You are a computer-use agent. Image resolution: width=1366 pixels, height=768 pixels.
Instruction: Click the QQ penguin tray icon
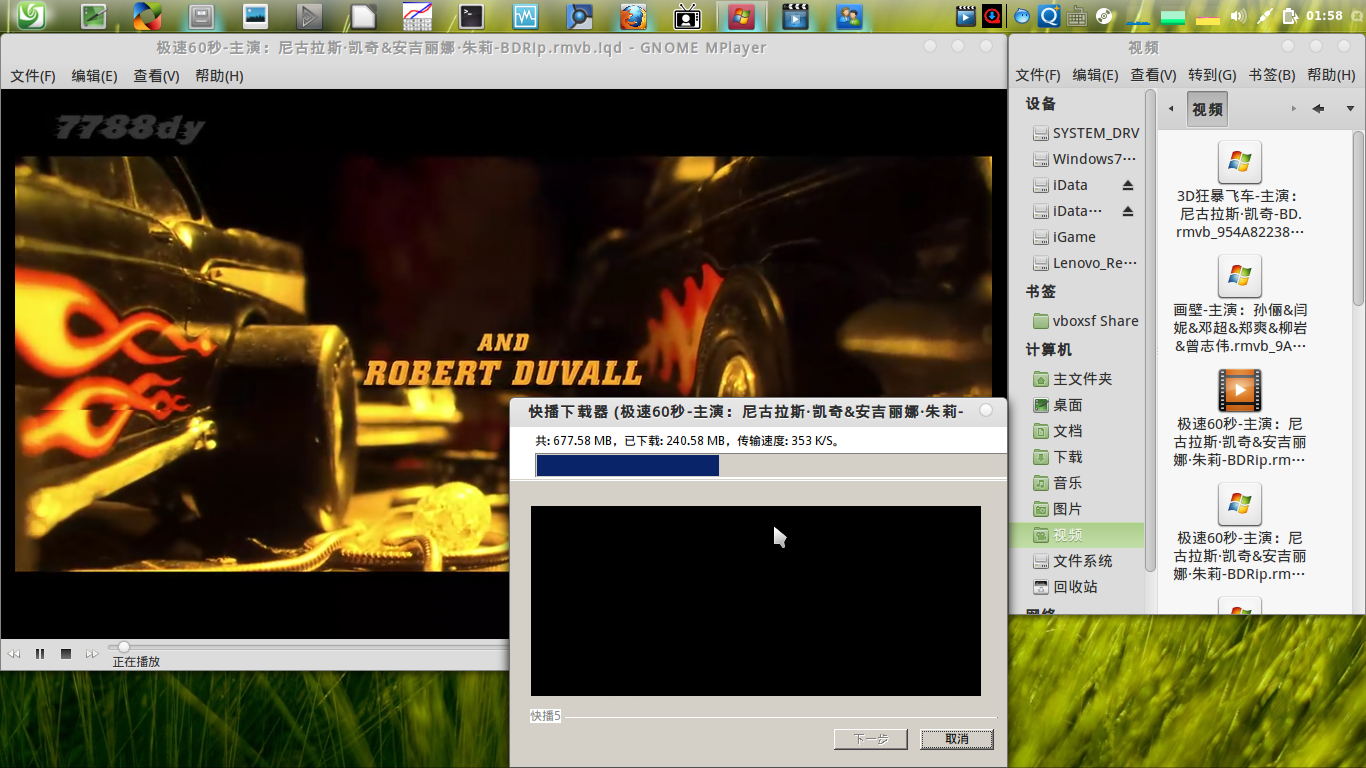point(1022,16)
